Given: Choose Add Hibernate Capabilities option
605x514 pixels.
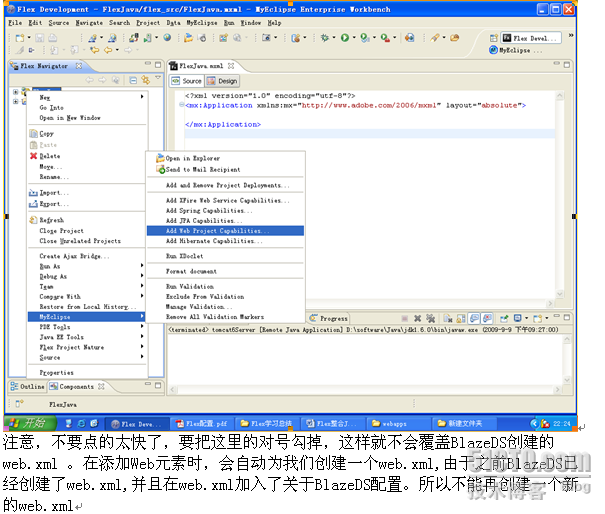Looking at the screenshot, I should tap(225, 241).
